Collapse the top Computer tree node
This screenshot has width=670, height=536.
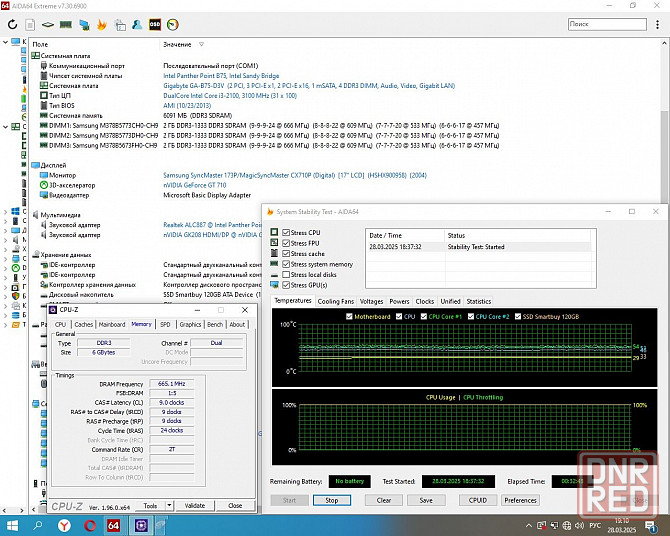(x=5, y=42)
